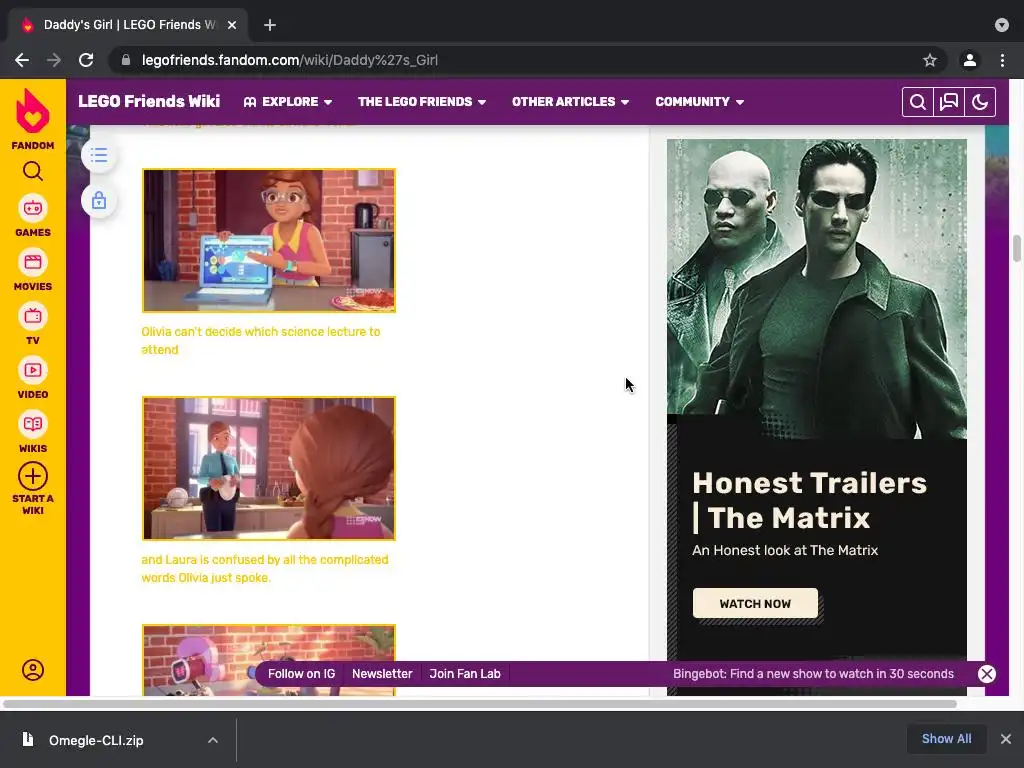Go to LEGO Friends Wiki home title
Image resolution: width=1024 pixels, height=768 pixels.
click(149, 101)
